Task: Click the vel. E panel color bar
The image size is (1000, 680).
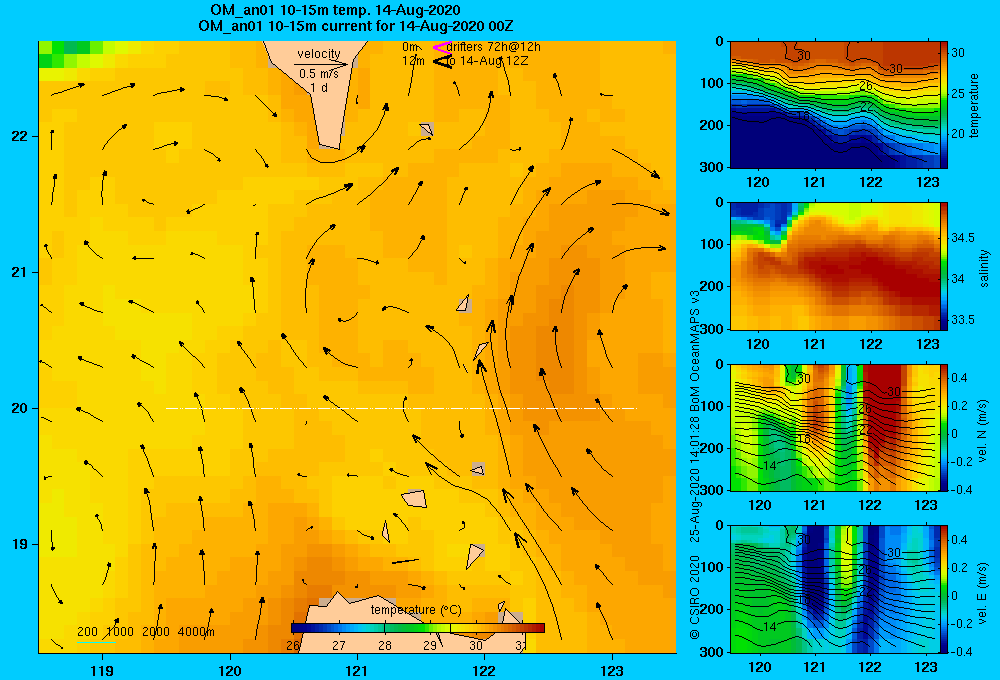Action: coord(944,589)
